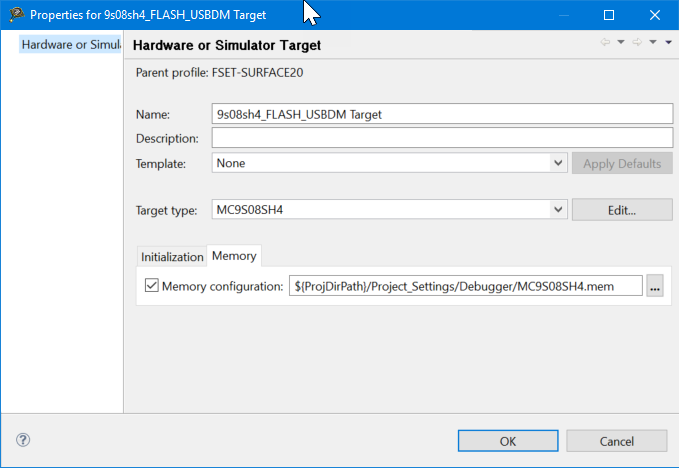Open the Template dropdown
This screenshot has height=468, width=679.
(559, 163)
